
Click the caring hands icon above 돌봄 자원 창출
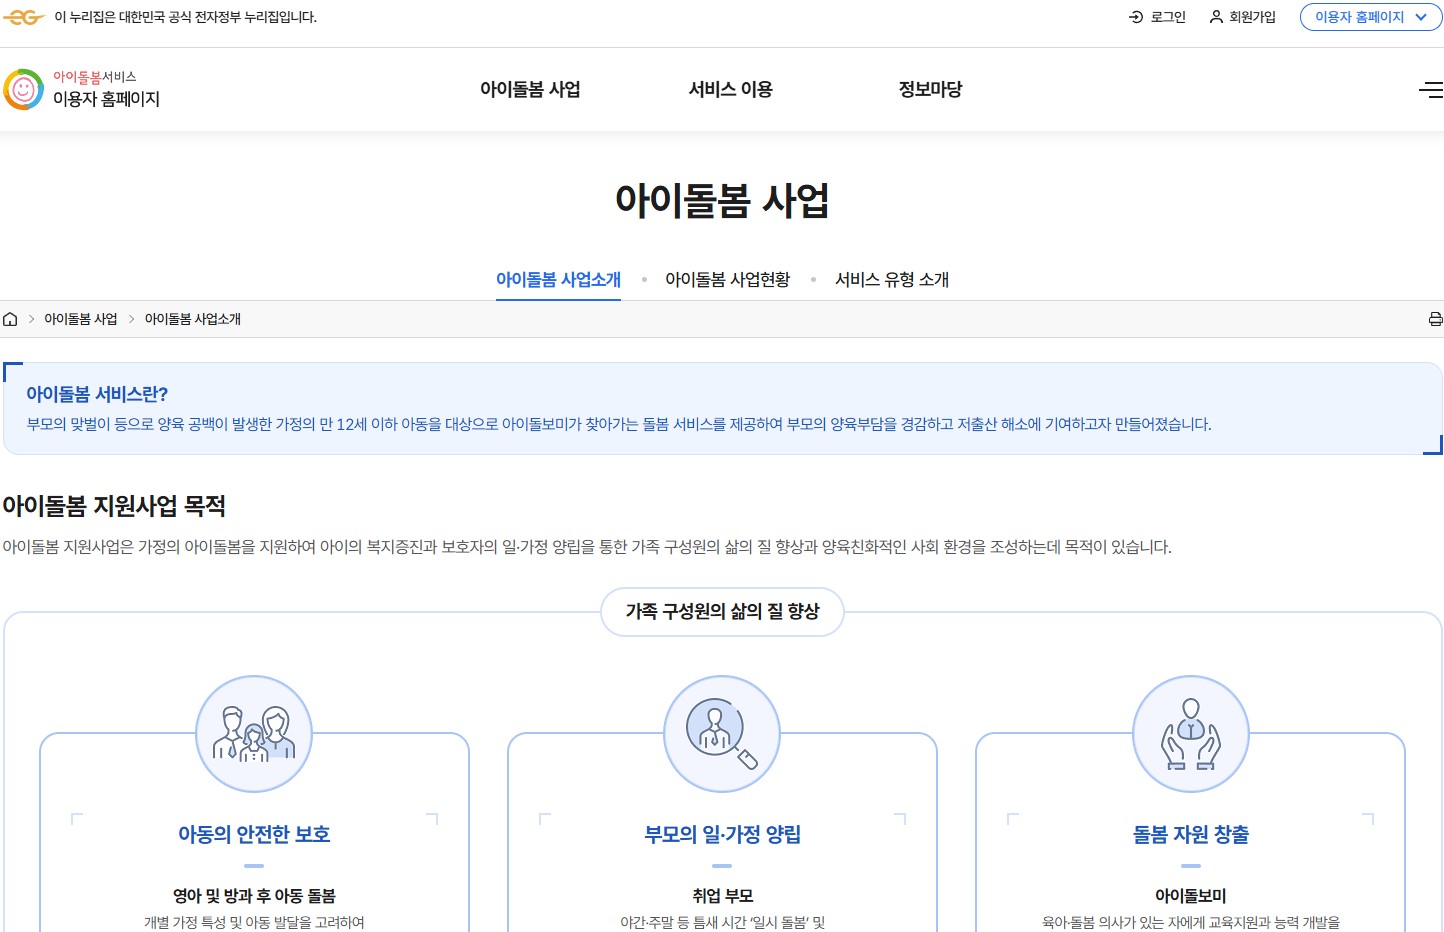pos(1190,733)
